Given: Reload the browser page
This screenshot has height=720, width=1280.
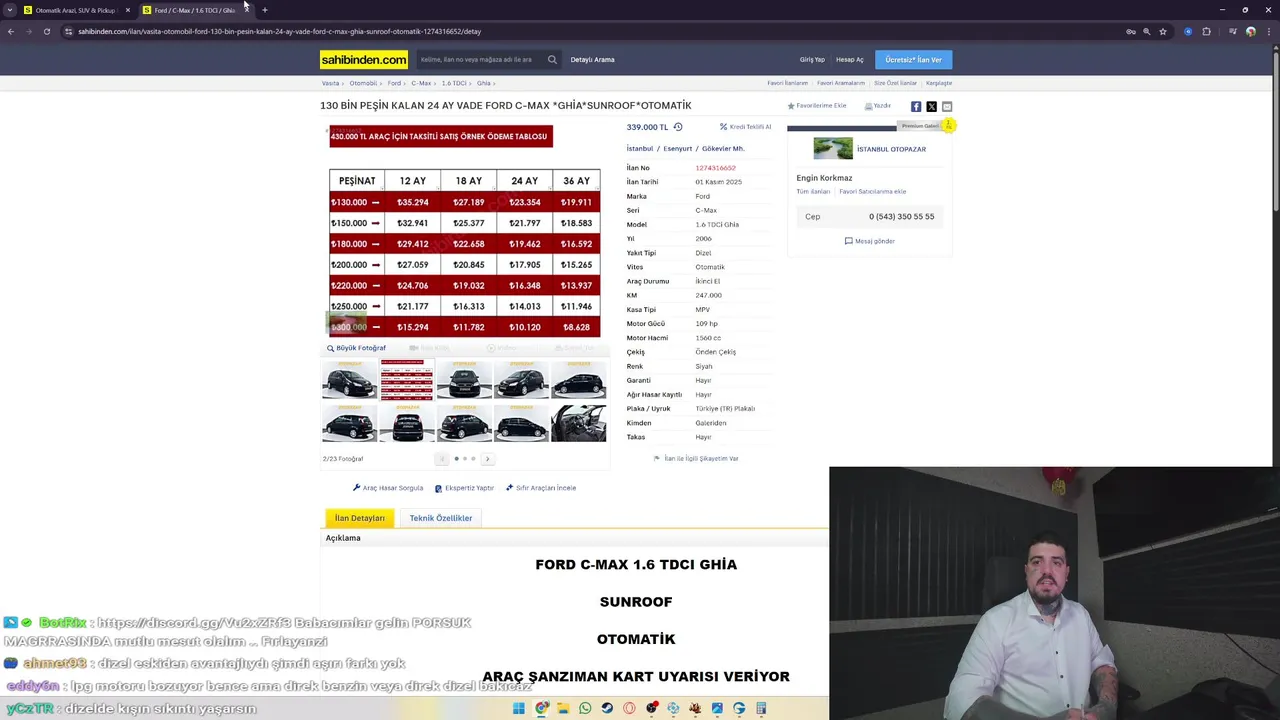Looking at the screenshot, I should tap(46, 31).
